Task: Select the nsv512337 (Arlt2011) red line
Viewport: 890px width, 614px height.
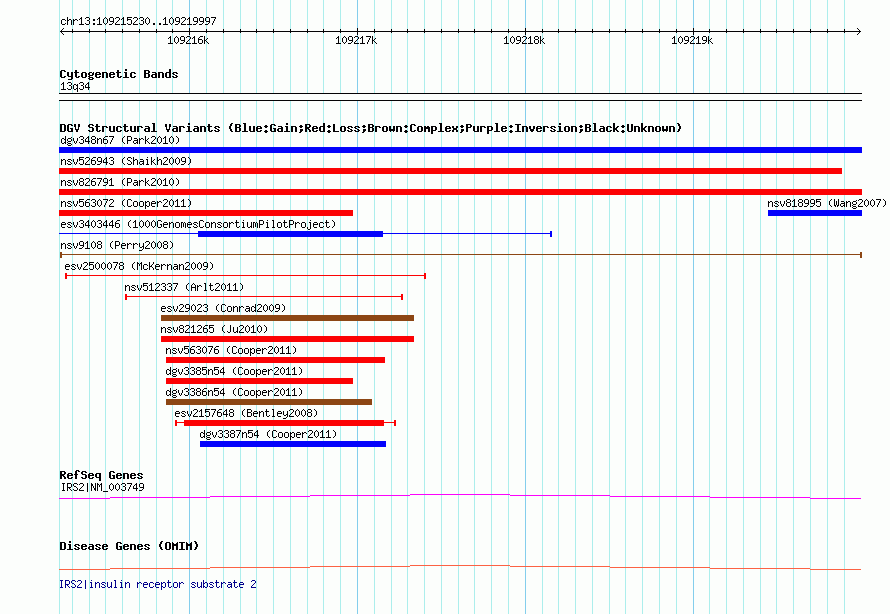Action: pos(264,297)
